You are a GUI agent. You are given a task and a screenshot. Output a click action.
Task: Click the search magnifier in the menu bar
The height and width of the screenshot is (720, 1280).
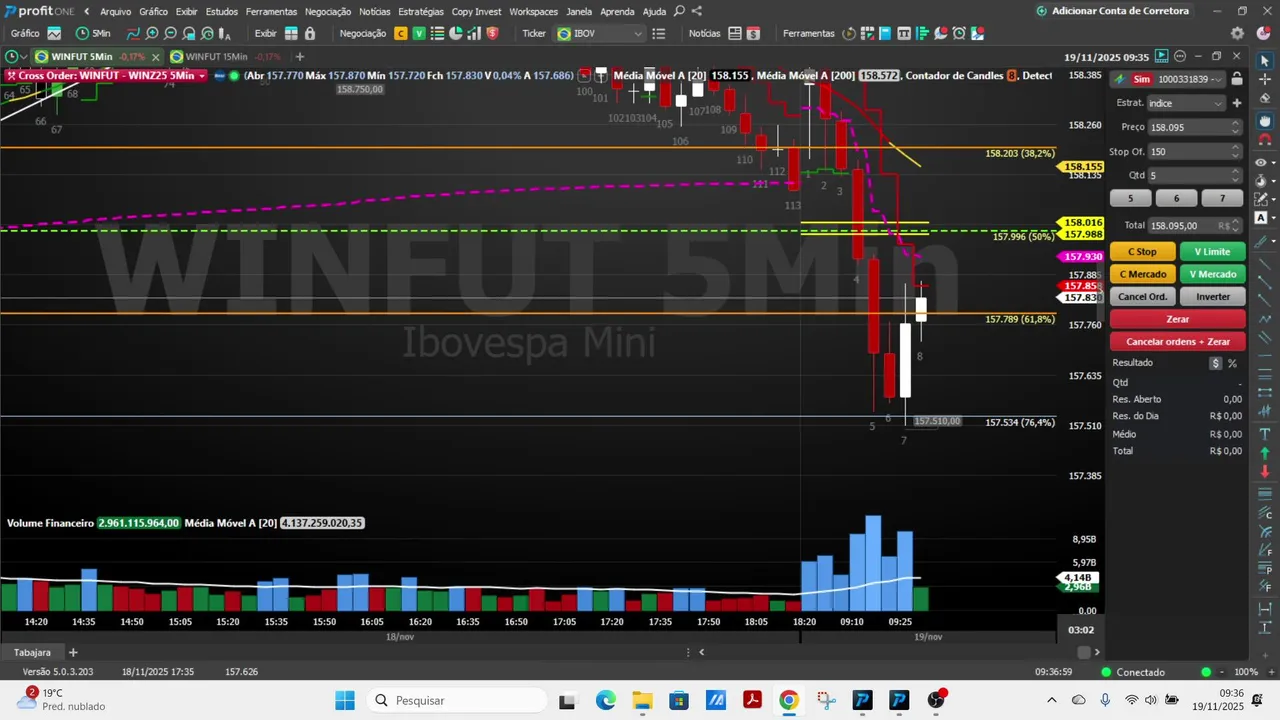(x=680, y=11)
